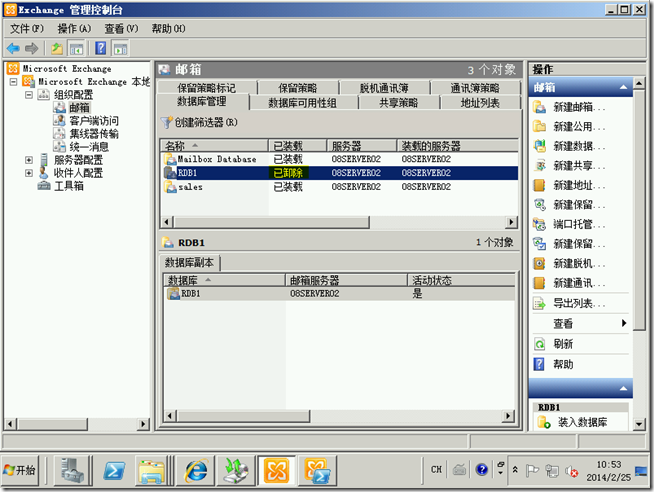Click the 帮助 icon in actions pane
Screen dimensions: 654x492
pos(539,364)
